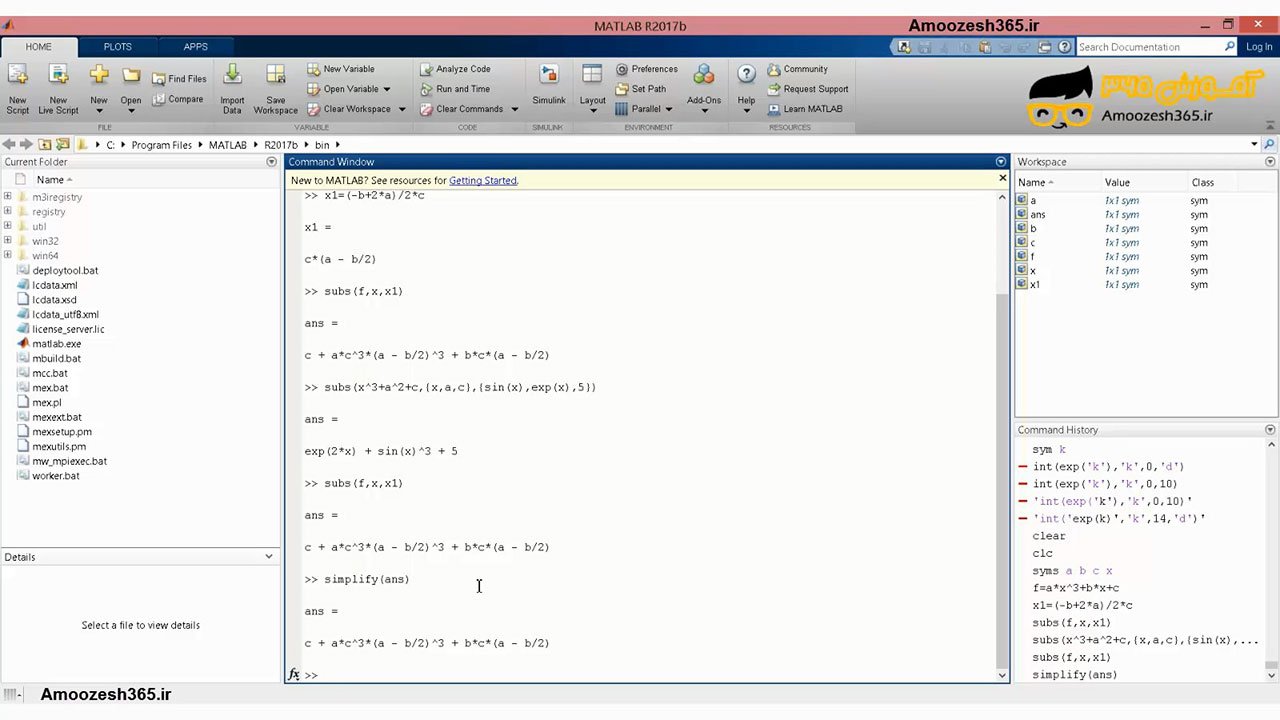This screenshot has width=1280, height=720.
Task: Select deploytool.bat file
Action: coord(65,270)
